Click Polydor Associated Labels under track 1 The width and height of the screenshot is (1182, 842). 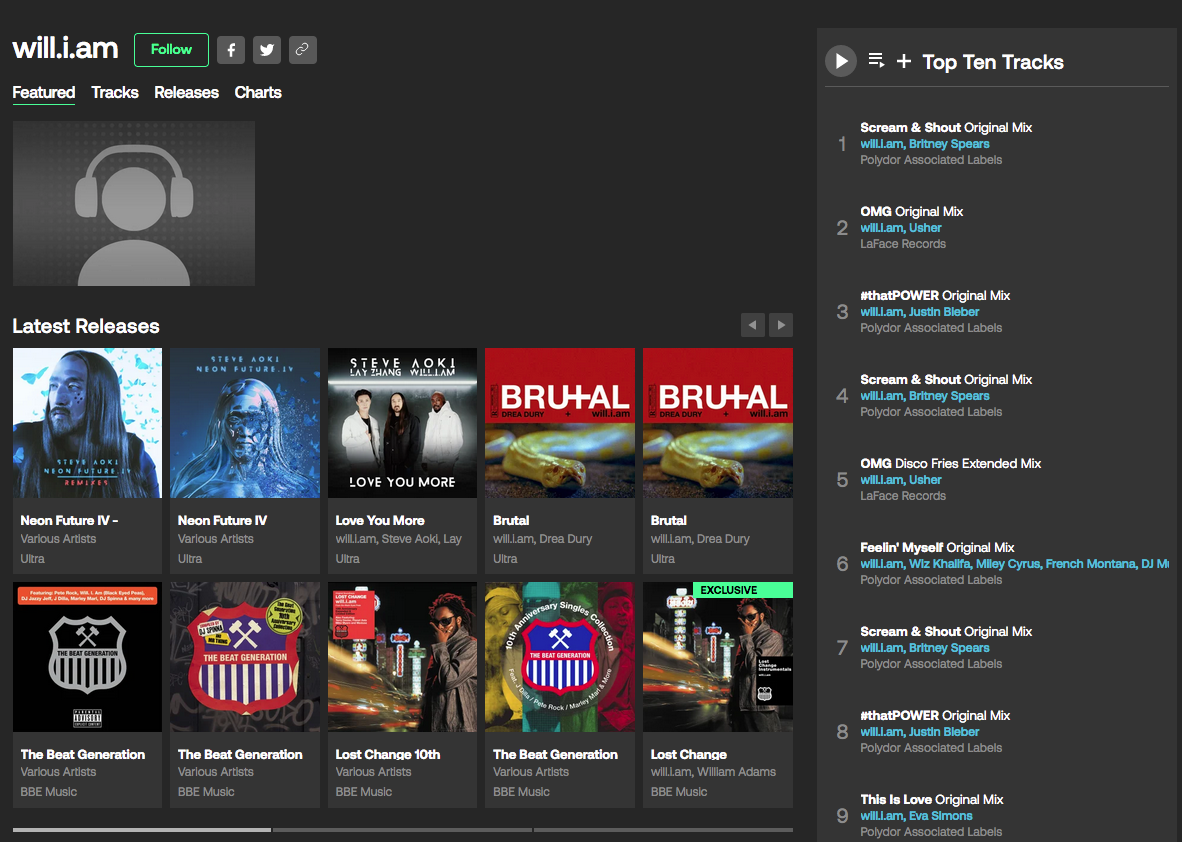click(931, 160)
